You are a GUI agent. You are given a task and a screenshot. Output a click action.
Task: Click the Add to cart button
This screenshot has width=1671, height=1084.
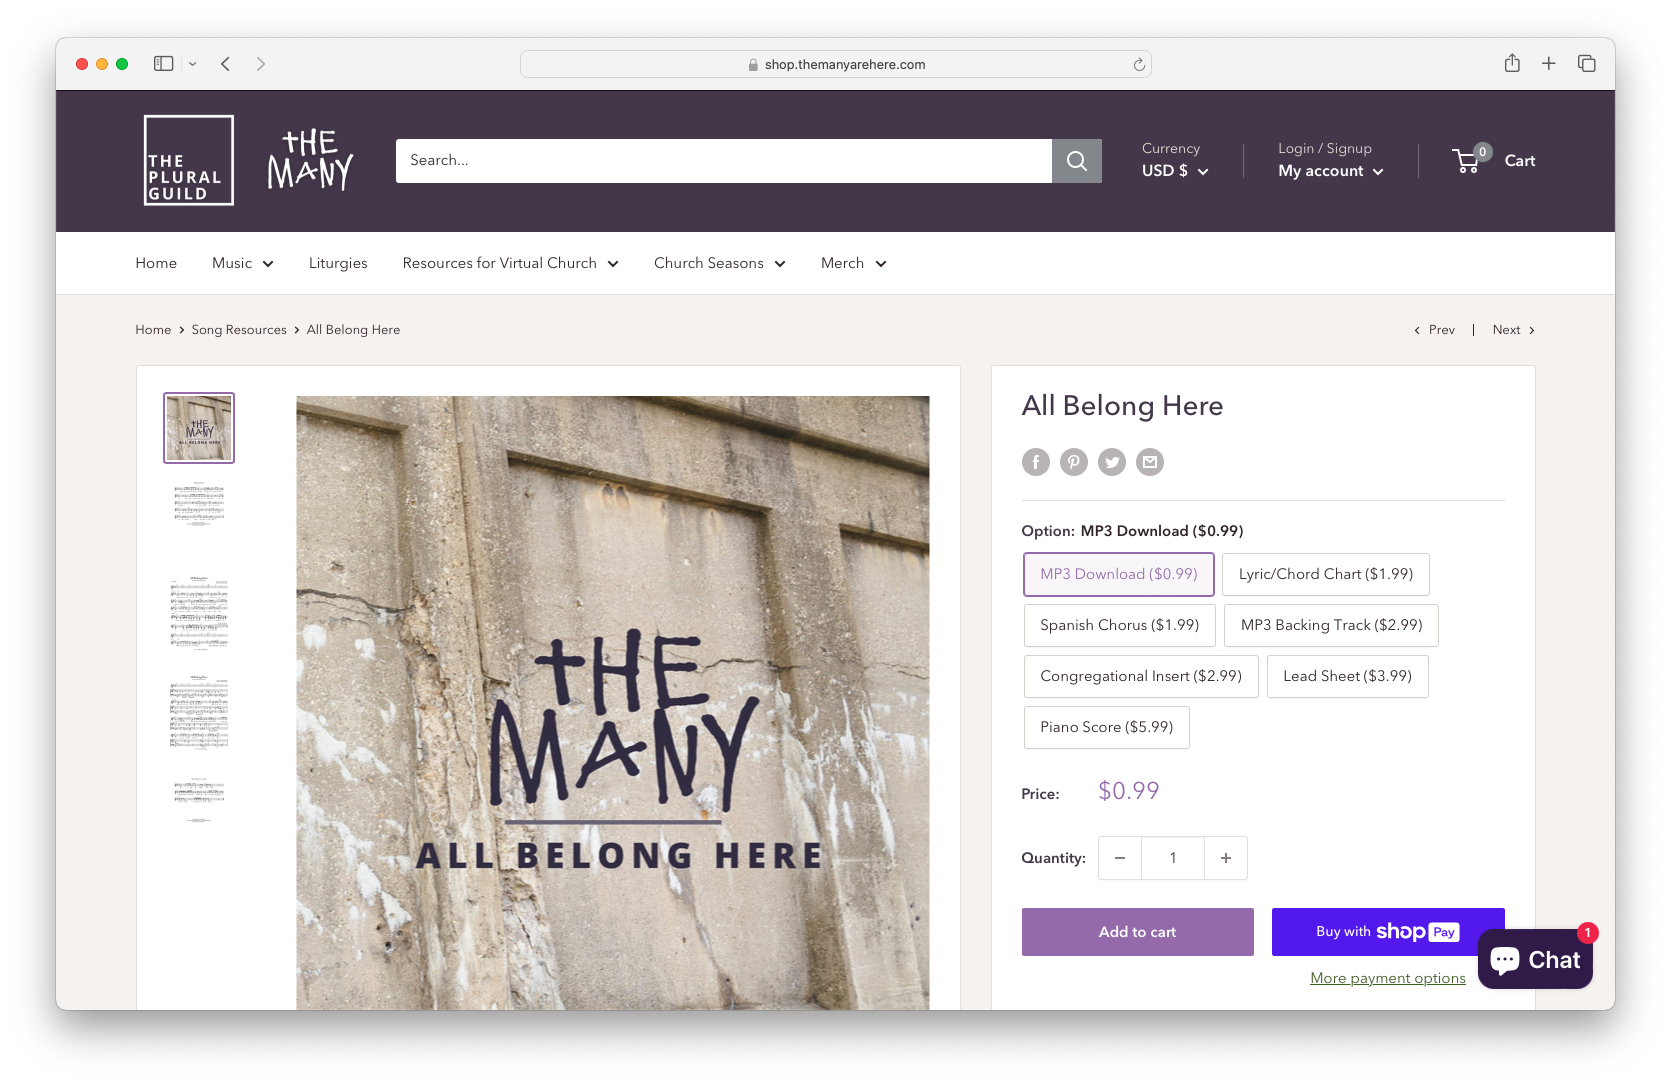click(1137, 932)
